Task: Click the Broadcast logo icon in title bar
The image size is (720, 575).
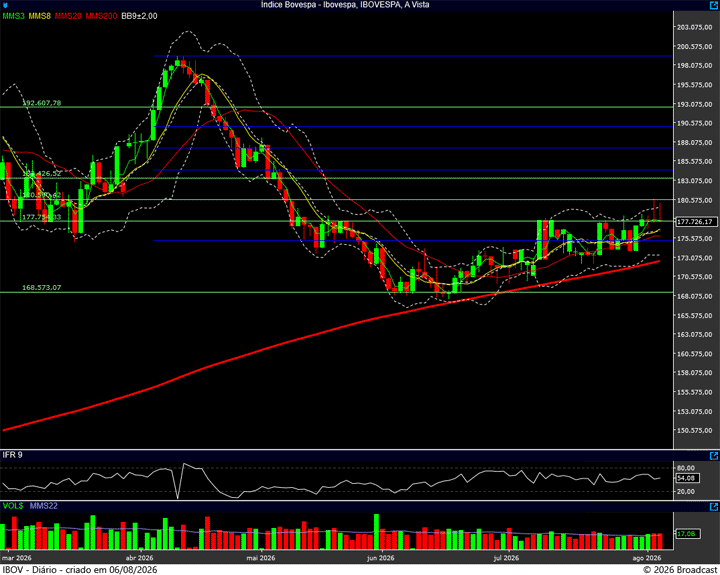Action: (x=4, y=5)
